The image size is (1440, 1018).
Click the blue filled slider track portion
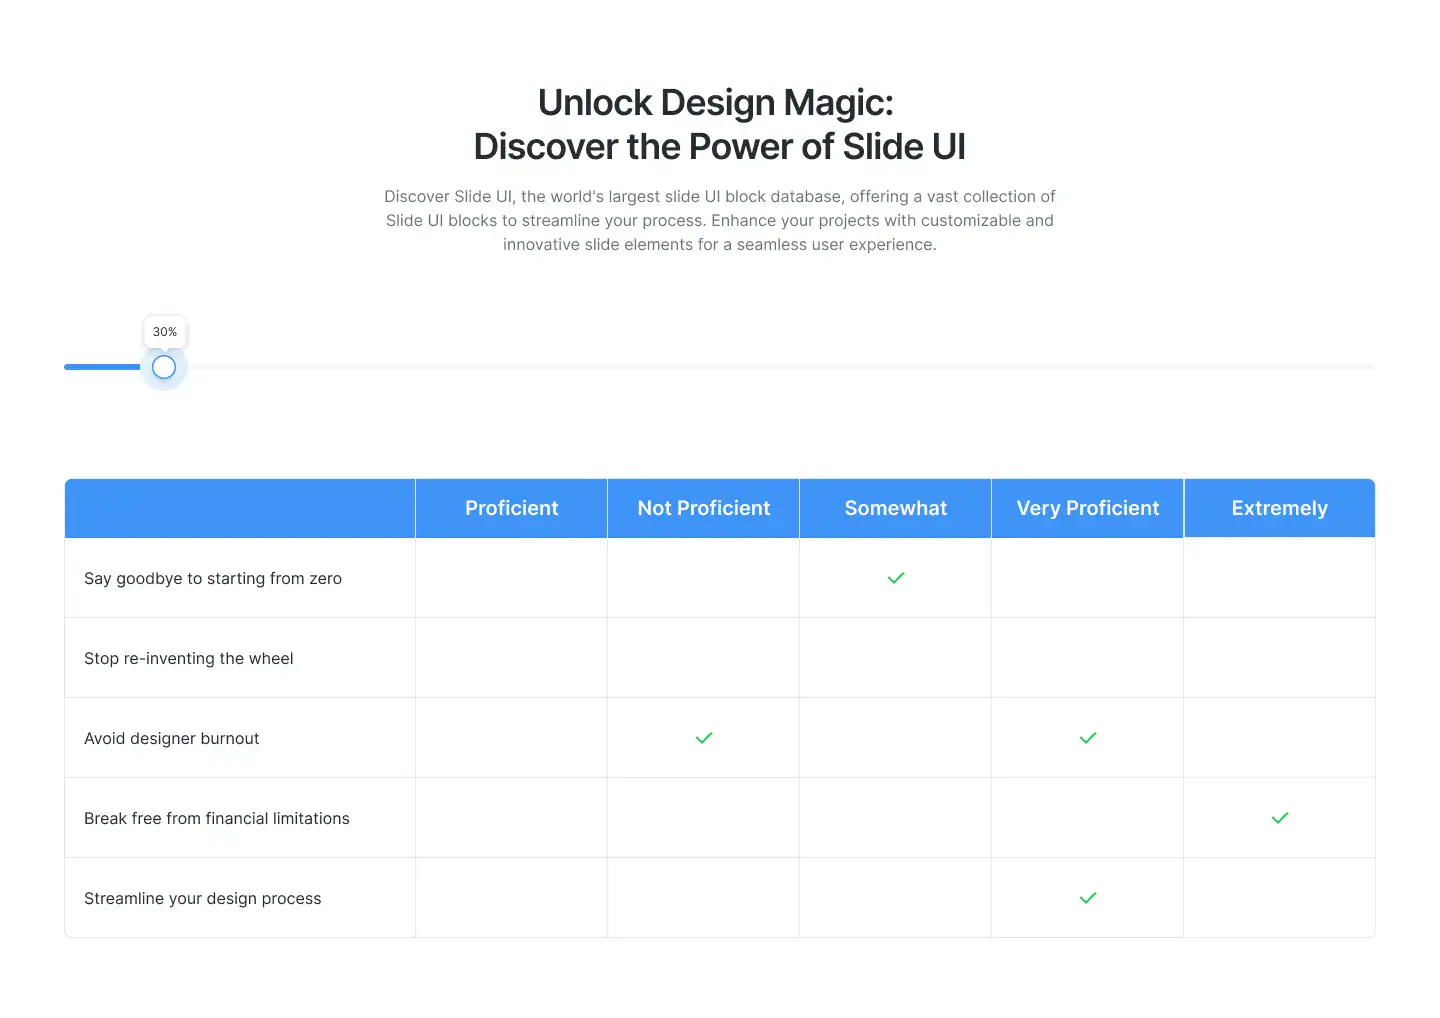click(102, 367)
